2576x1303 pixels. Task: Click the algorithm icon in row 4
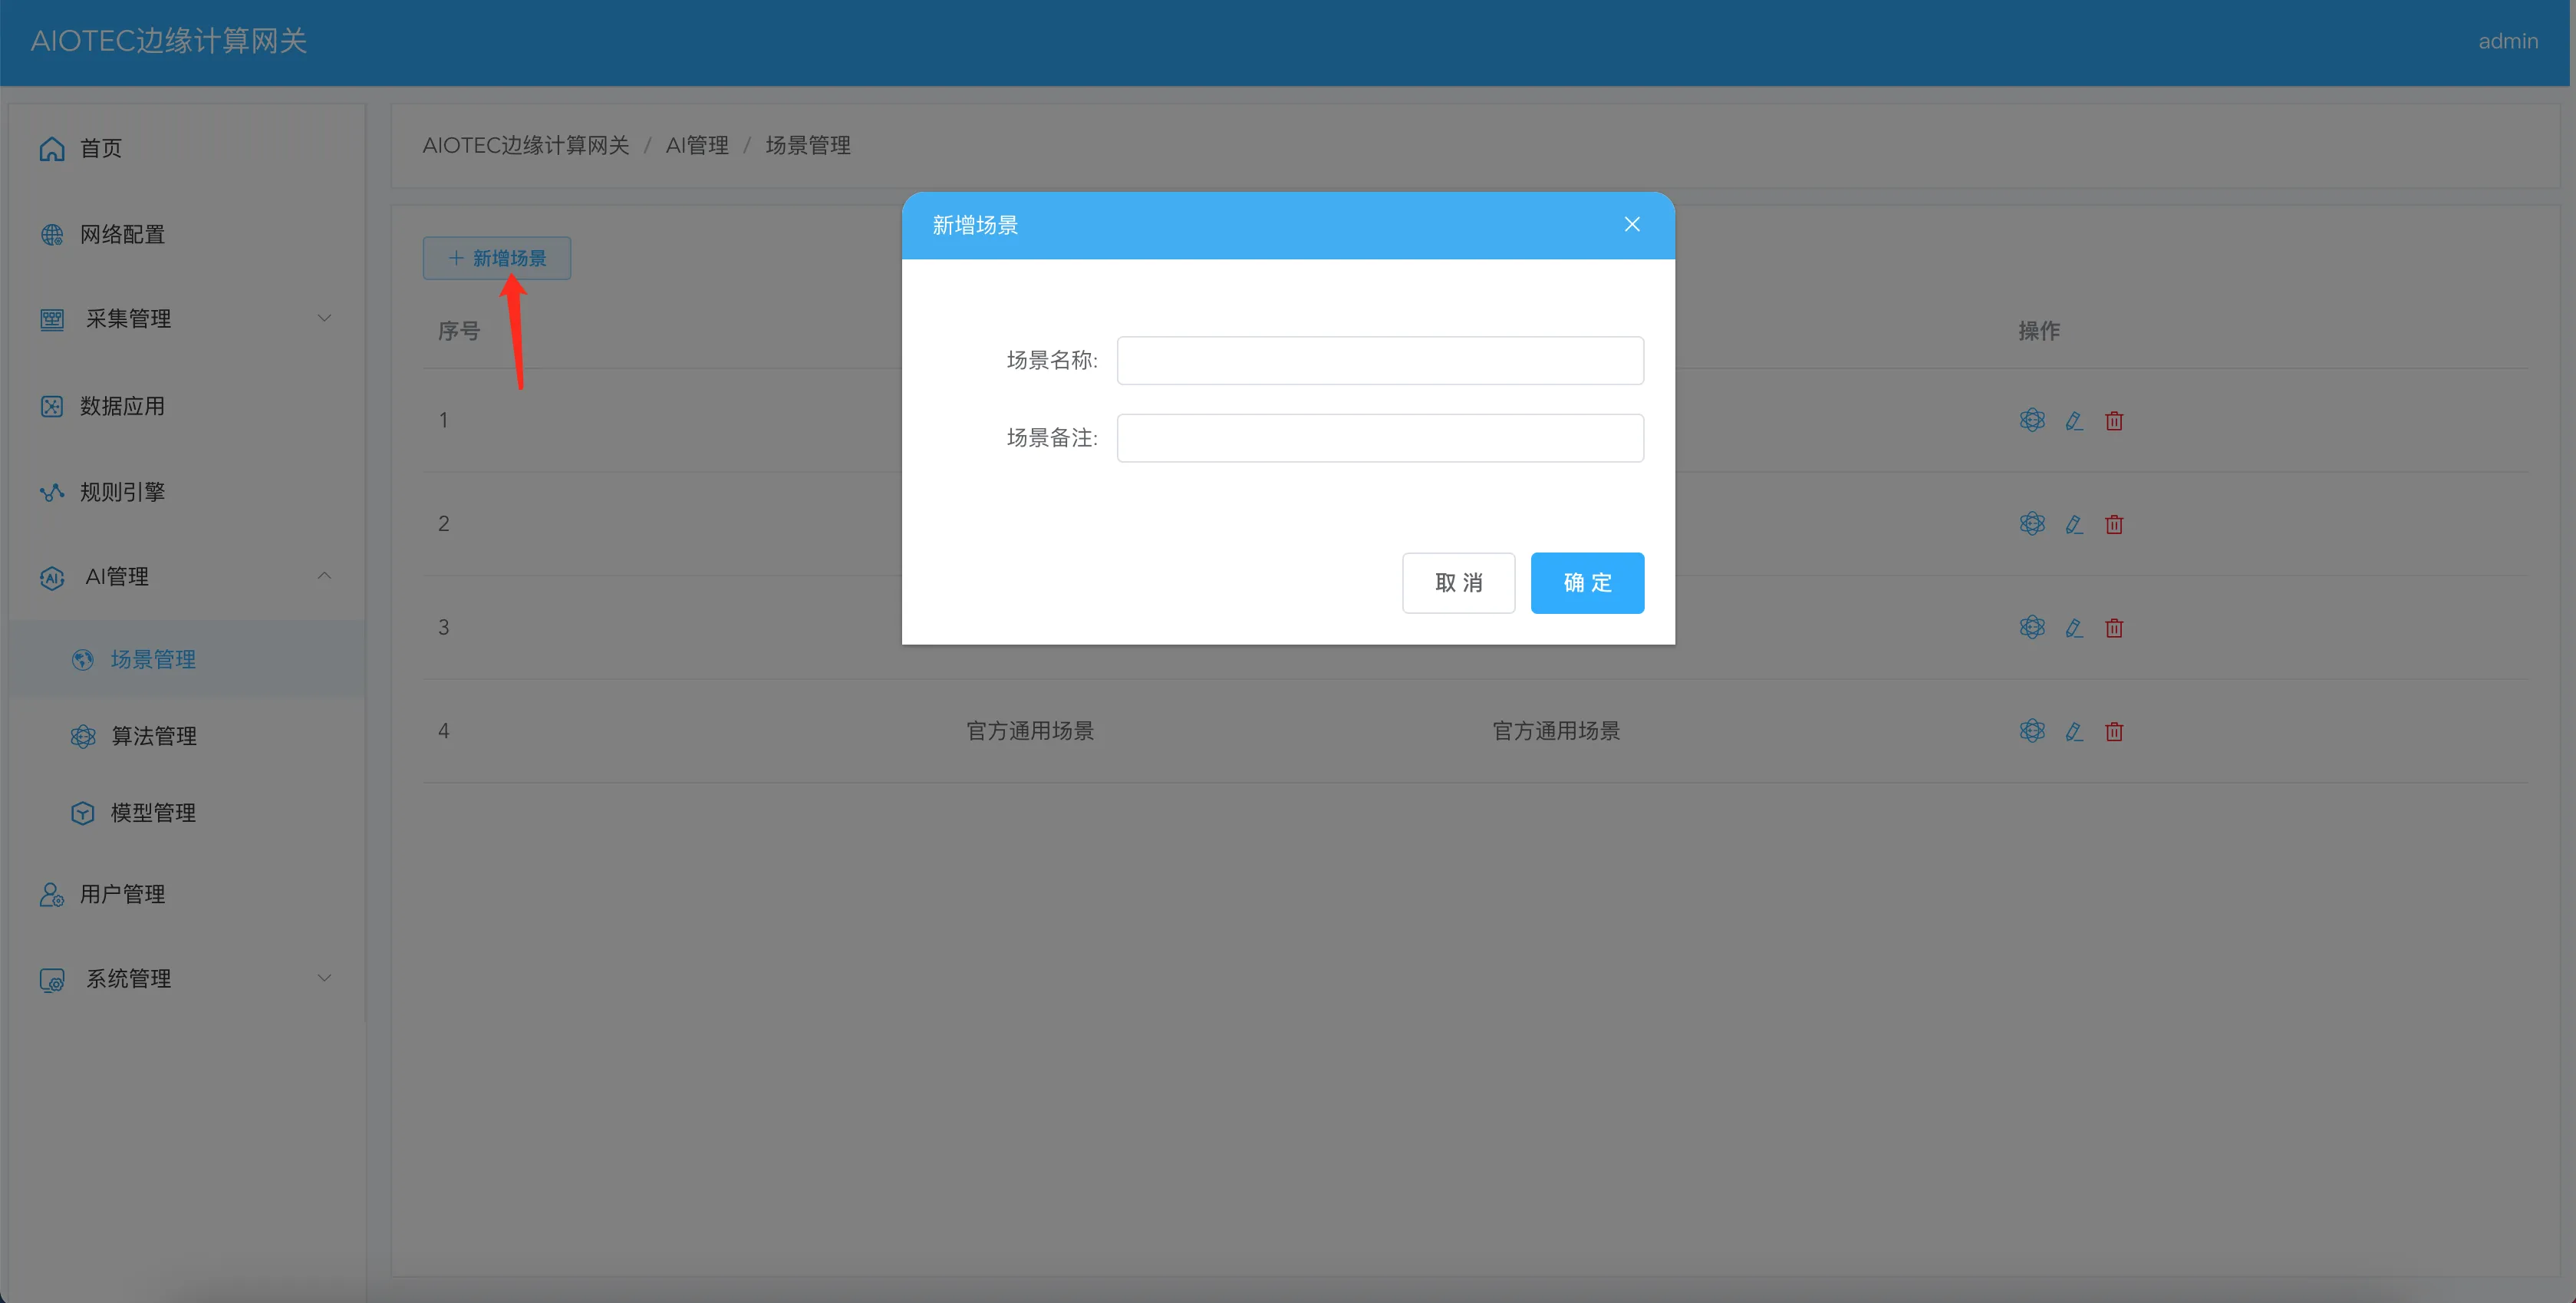[x=2031, y=731]
